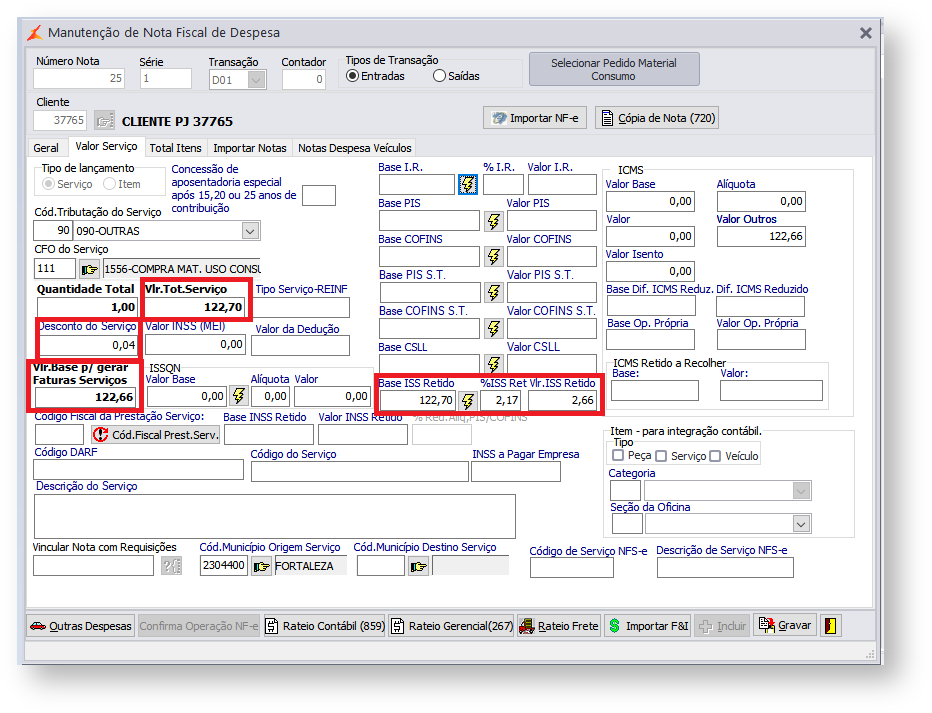Open CFO do Serviço lookup hand icon
The image size is (932, 713).
coord(89,269)
